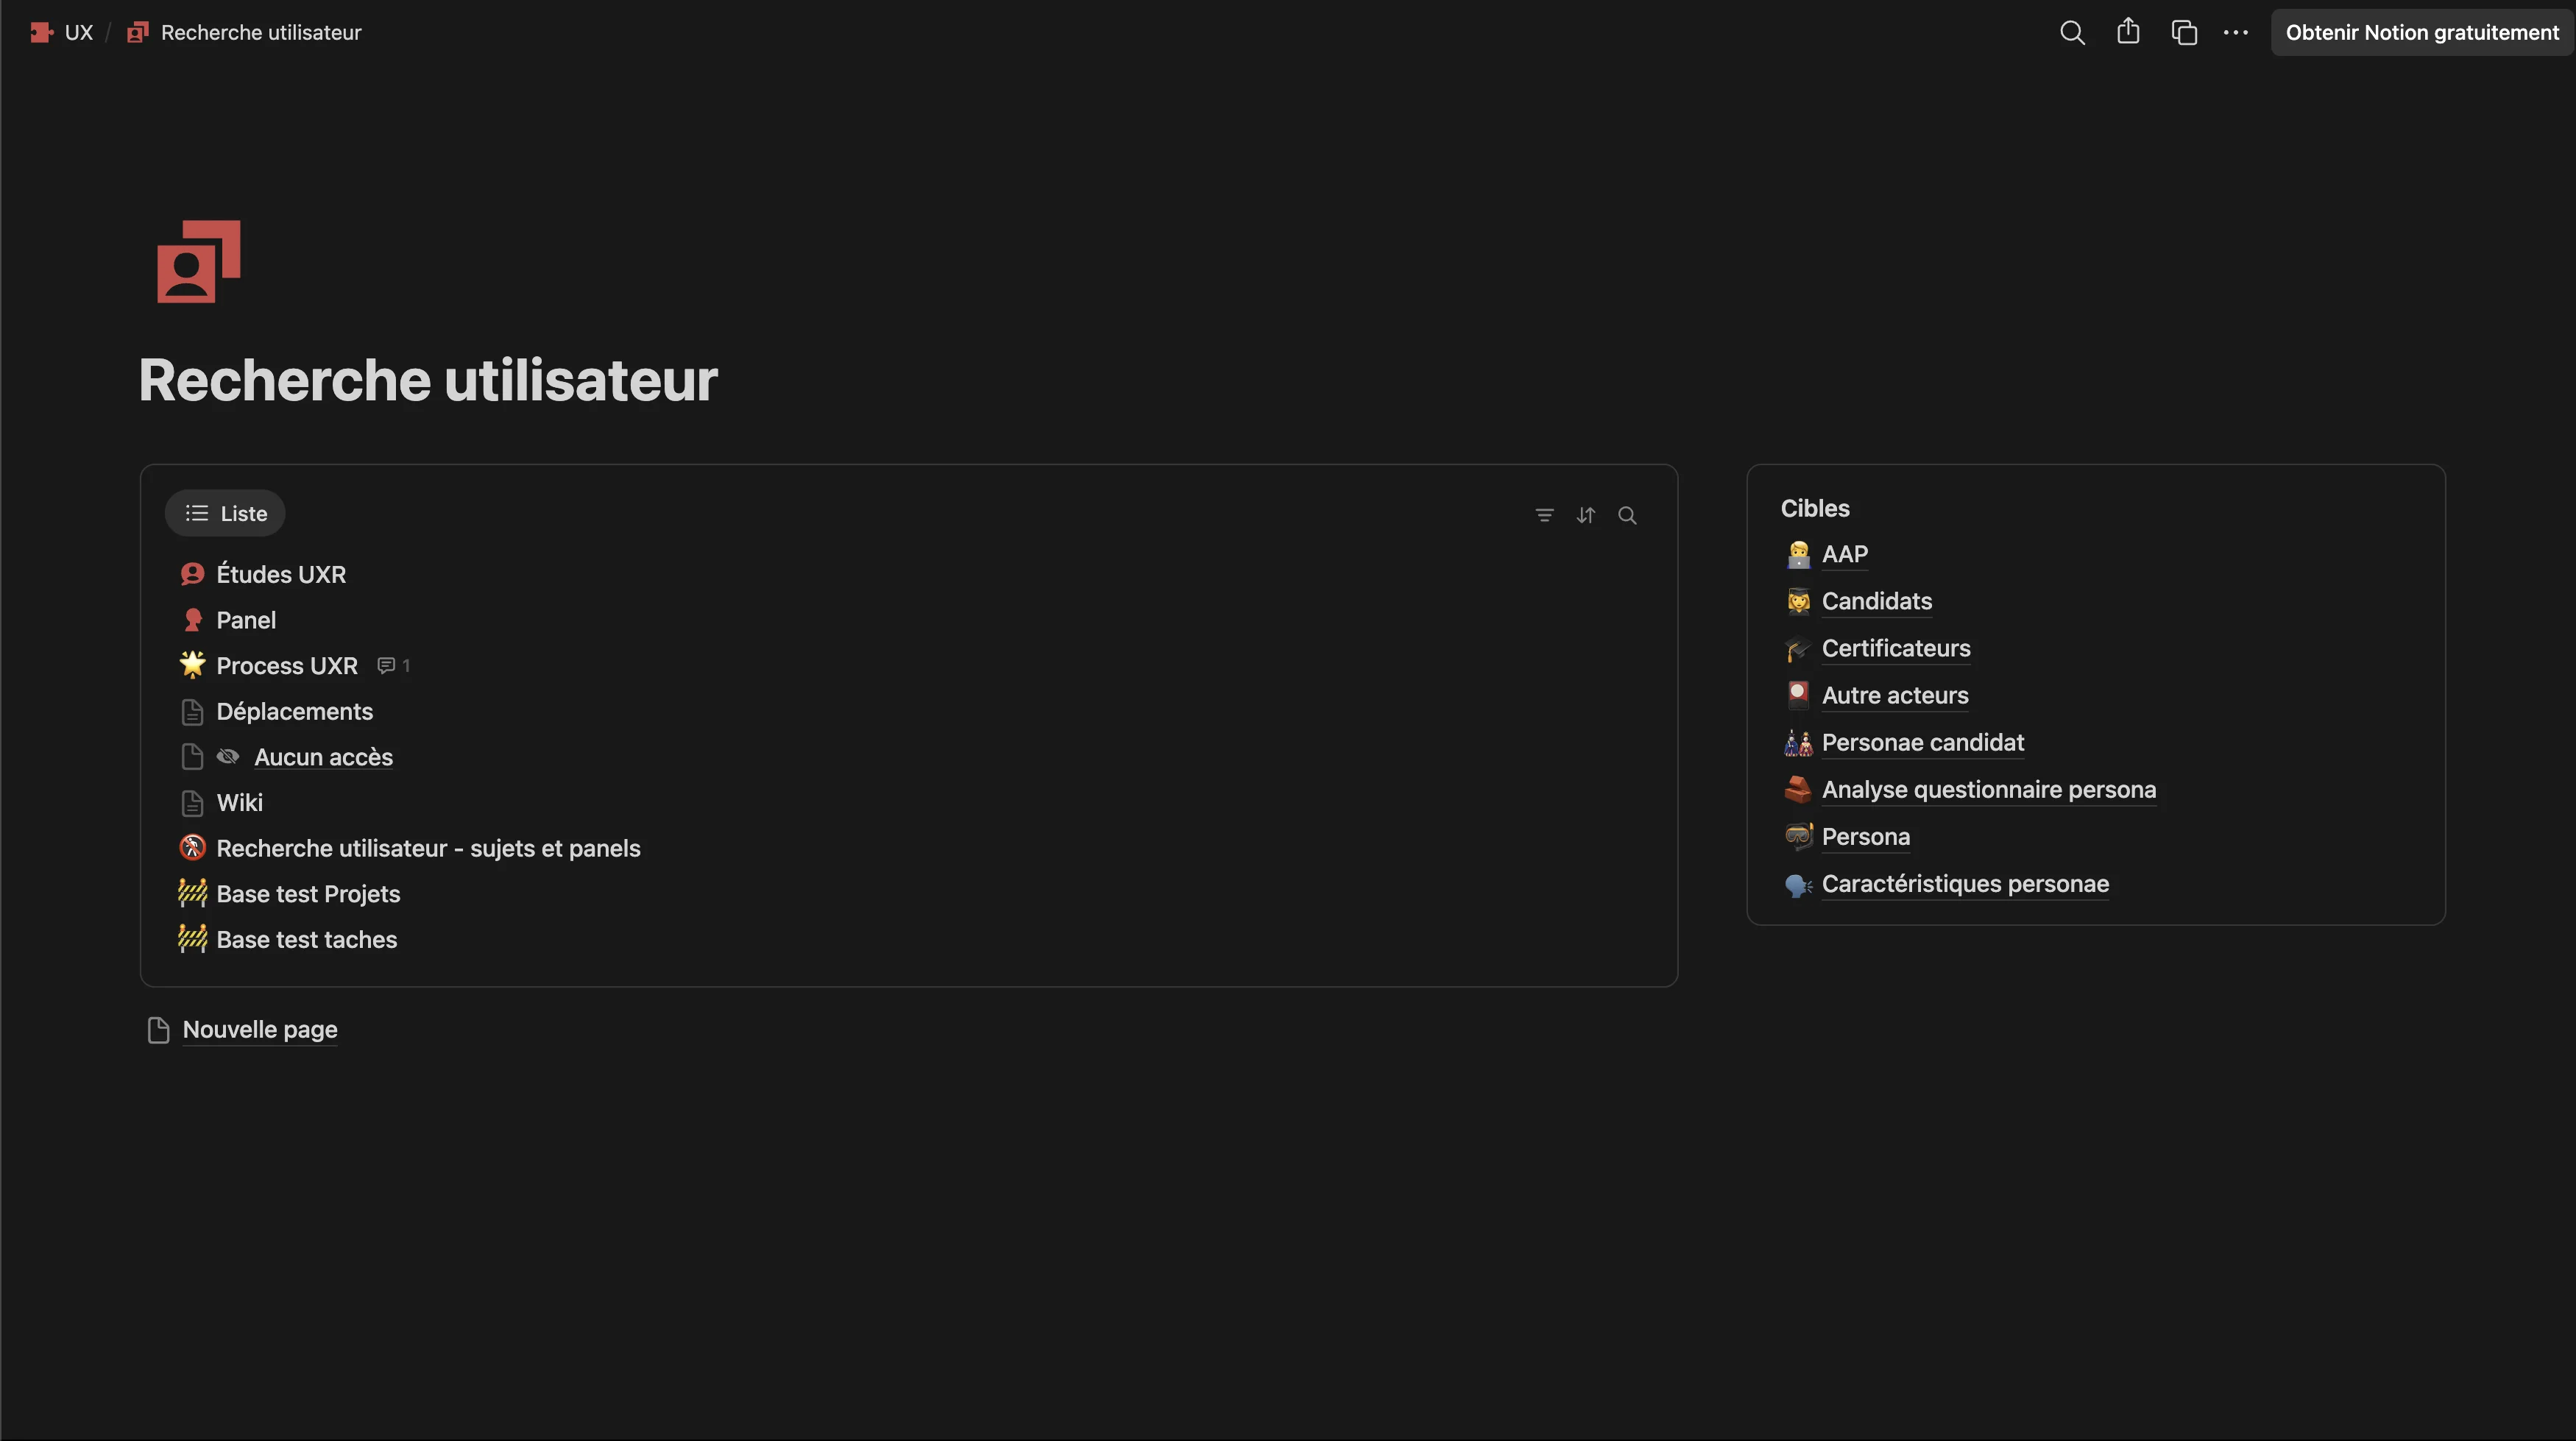Open the three-dot options menu
The height and width of the screenshot is (1441, 2576).
[x=2236, y=32]
